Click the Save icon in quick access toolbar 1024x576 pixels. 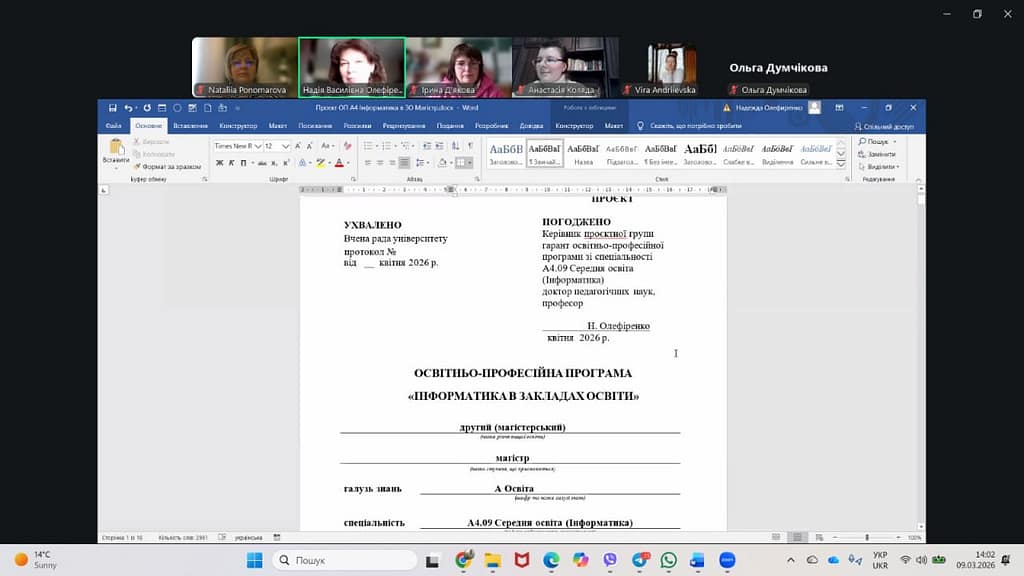pos(113,107)
